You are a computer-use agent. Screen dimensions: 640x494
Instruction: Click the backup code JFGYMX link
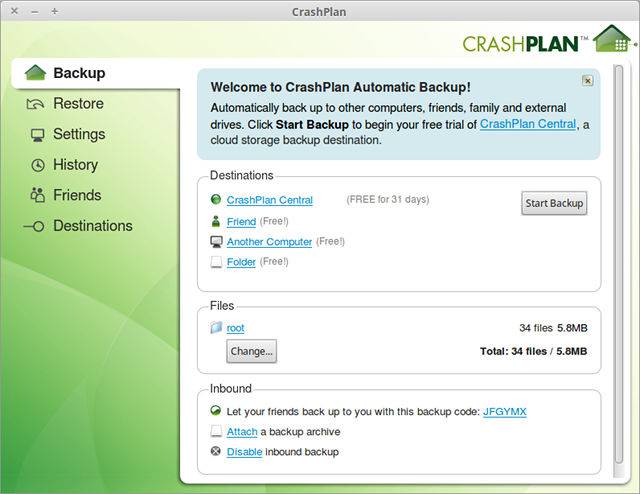tap(504, 412)
